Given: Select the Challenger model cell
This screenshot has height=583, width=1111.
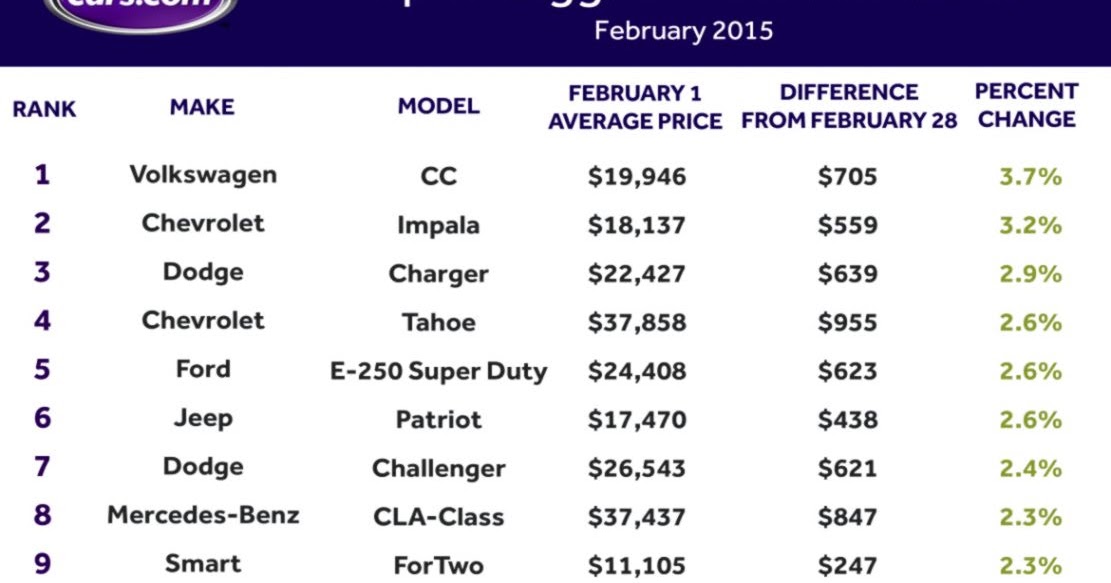Looking at the screenshot, I should point(438,468).
